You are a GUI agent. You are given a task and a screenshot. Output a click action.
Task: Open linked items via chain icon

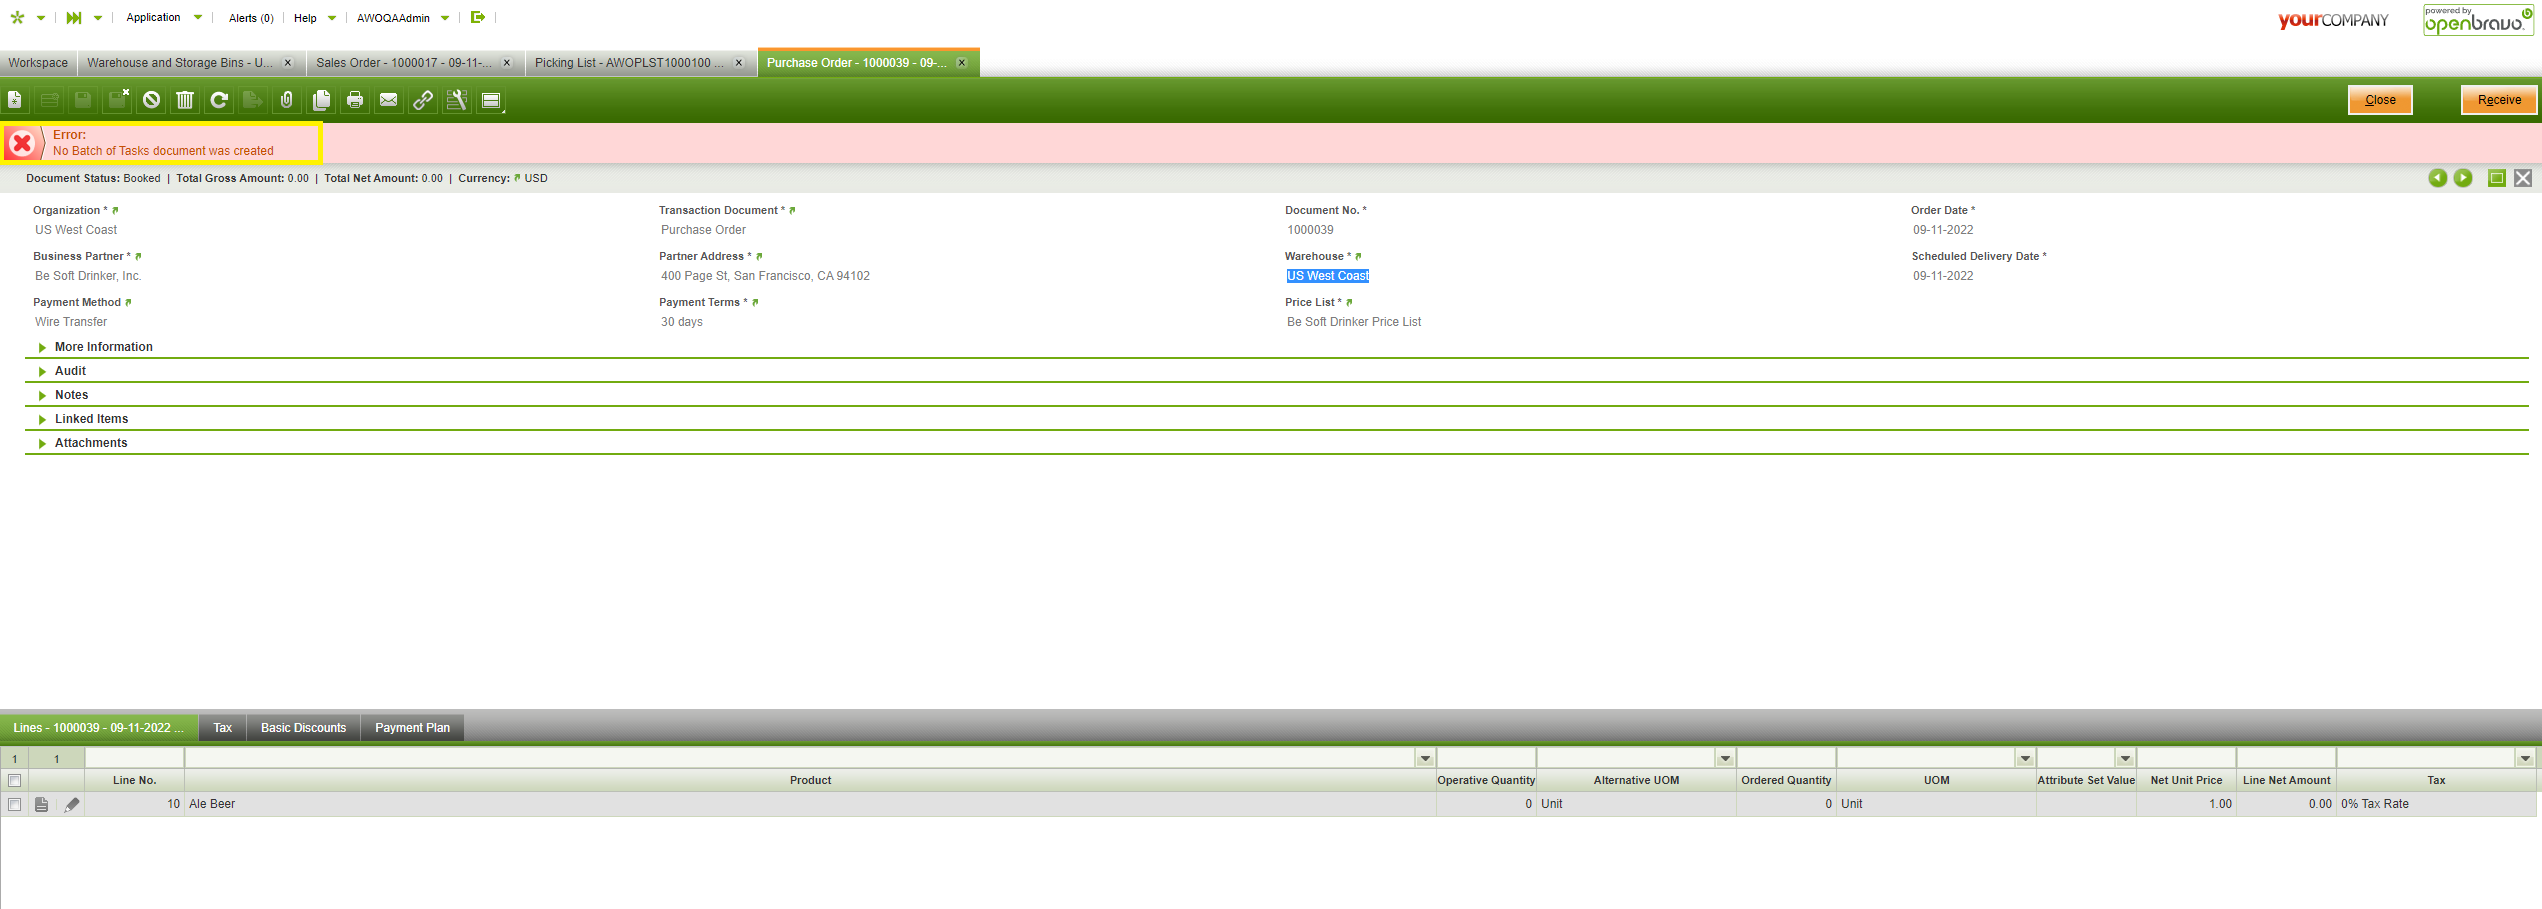pyautogui.click(x=423, y=100)
